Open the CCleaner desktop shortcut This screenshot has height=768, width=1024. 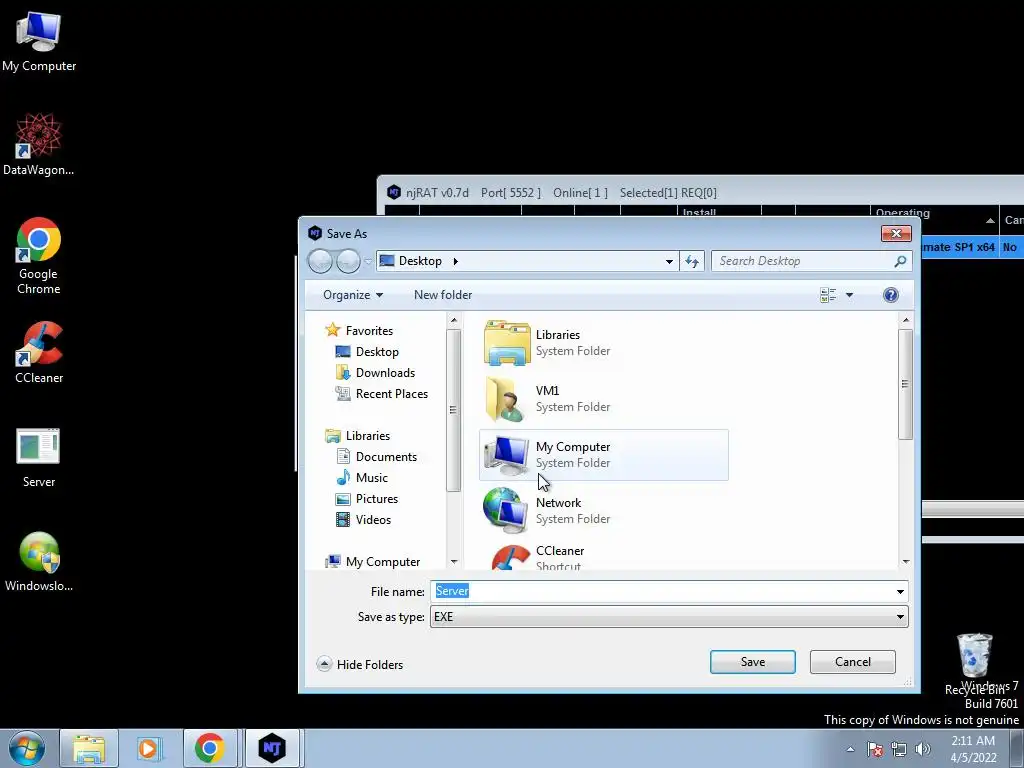pyautogui.click(x=39, y=352)
